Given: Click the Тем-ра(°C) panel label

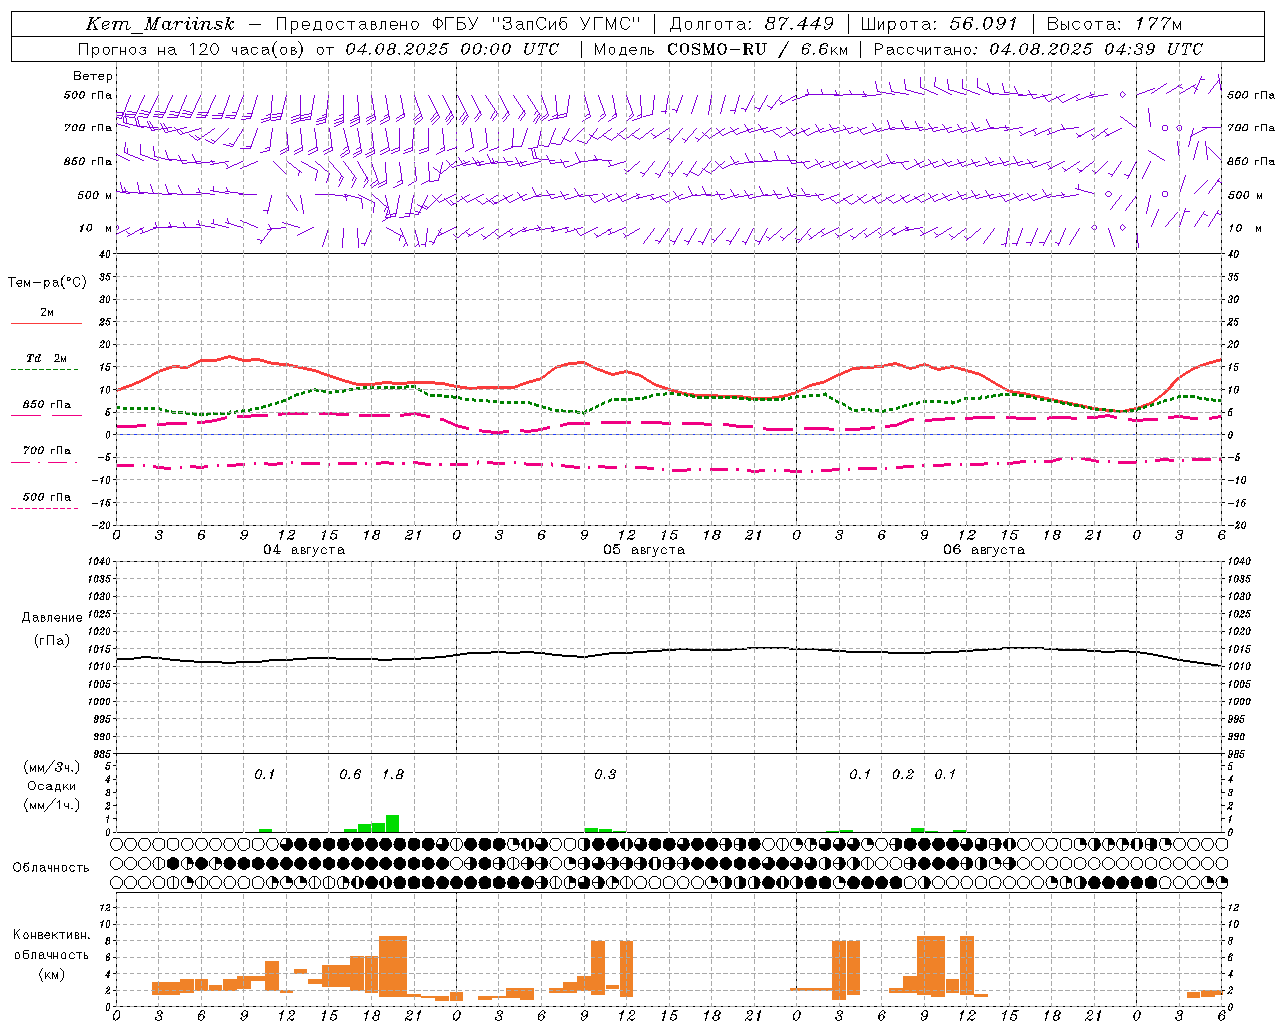Looking at the screenshot, I should (x=47, y=283).
